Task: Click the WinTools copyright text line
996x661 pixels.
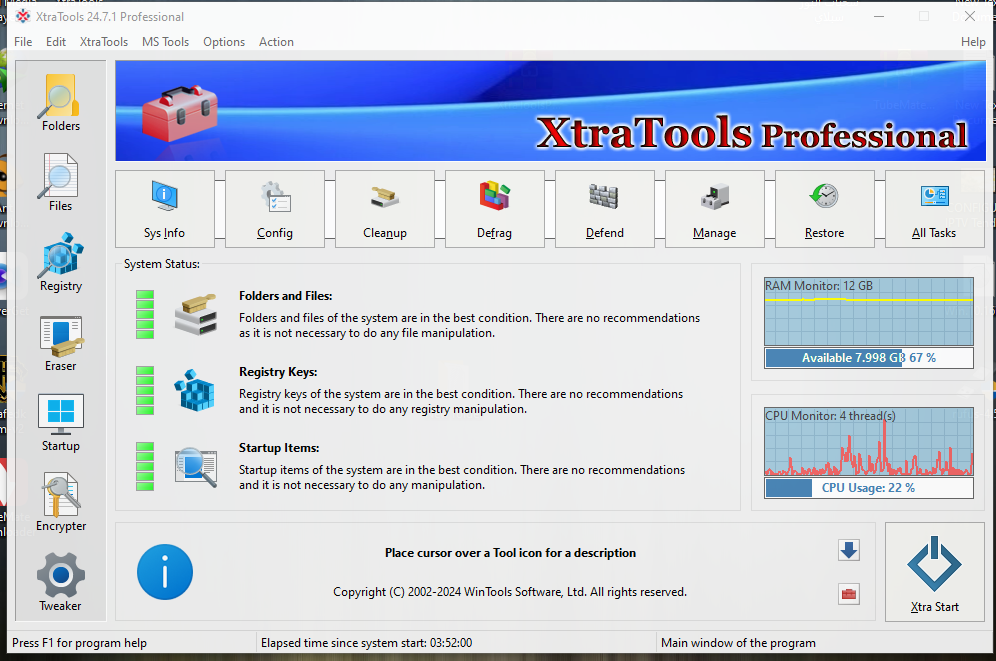Action: 510,592
